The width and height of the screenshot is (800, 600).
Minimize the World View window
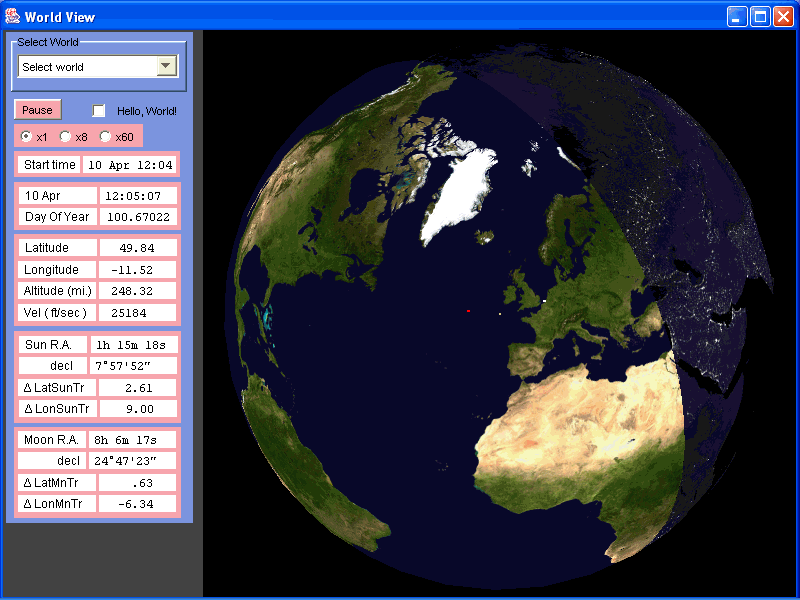pyautogui.click(x=737, y=16)
